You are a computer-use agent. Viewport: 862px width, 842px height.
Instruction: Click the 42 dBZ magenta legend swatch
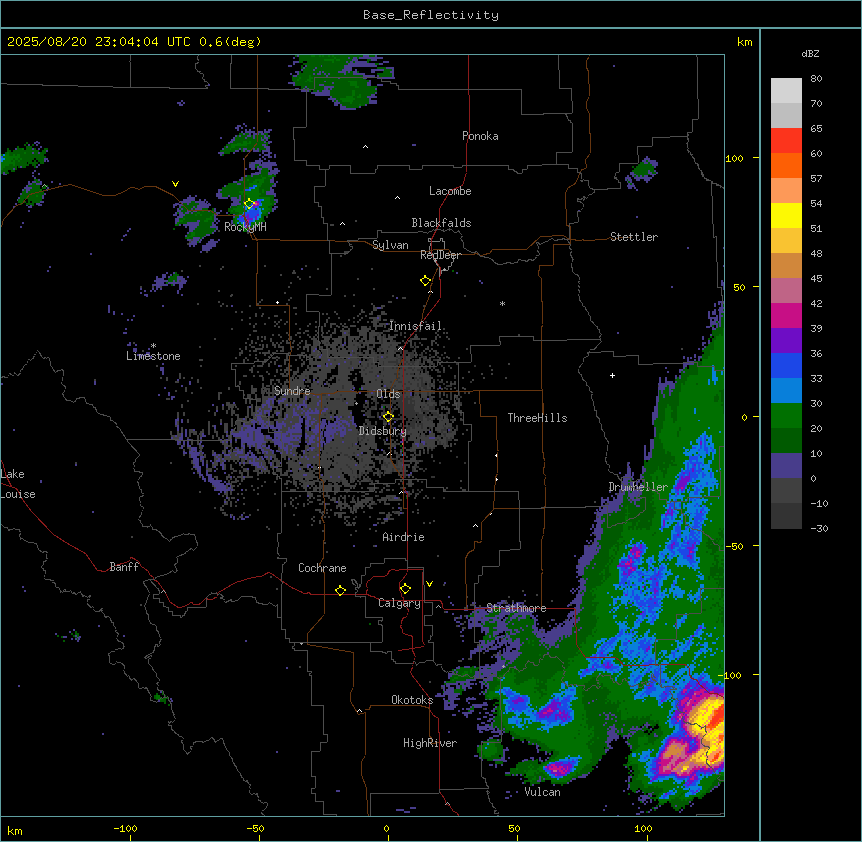[x=786, y=315]
